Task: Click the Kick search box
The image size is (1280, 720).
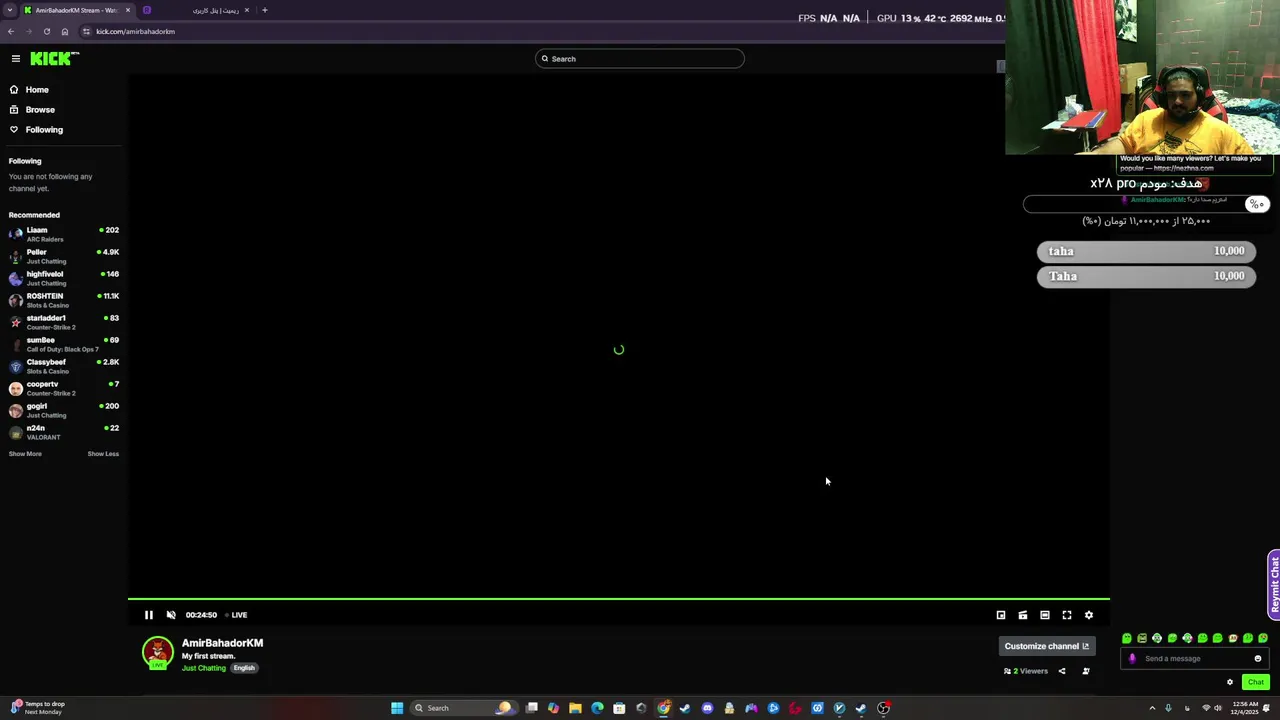Action: (640, 59)
